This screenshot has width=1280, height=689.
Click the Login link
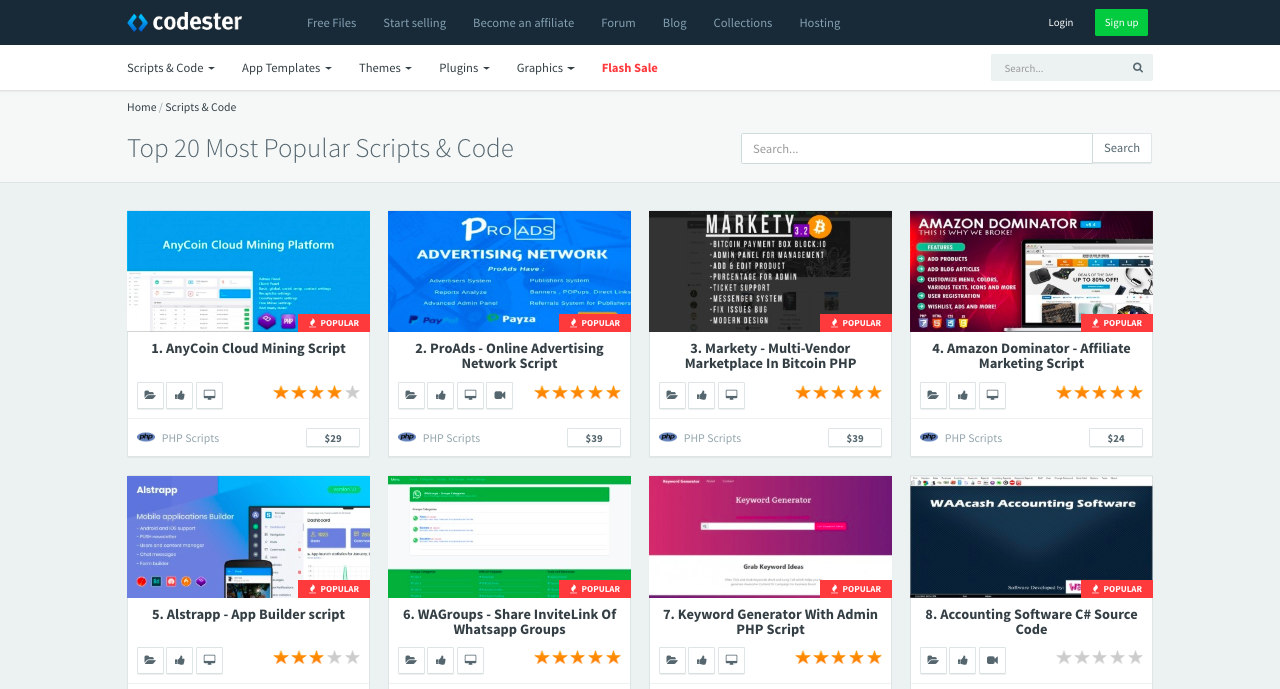click(x=1061, y=23)
